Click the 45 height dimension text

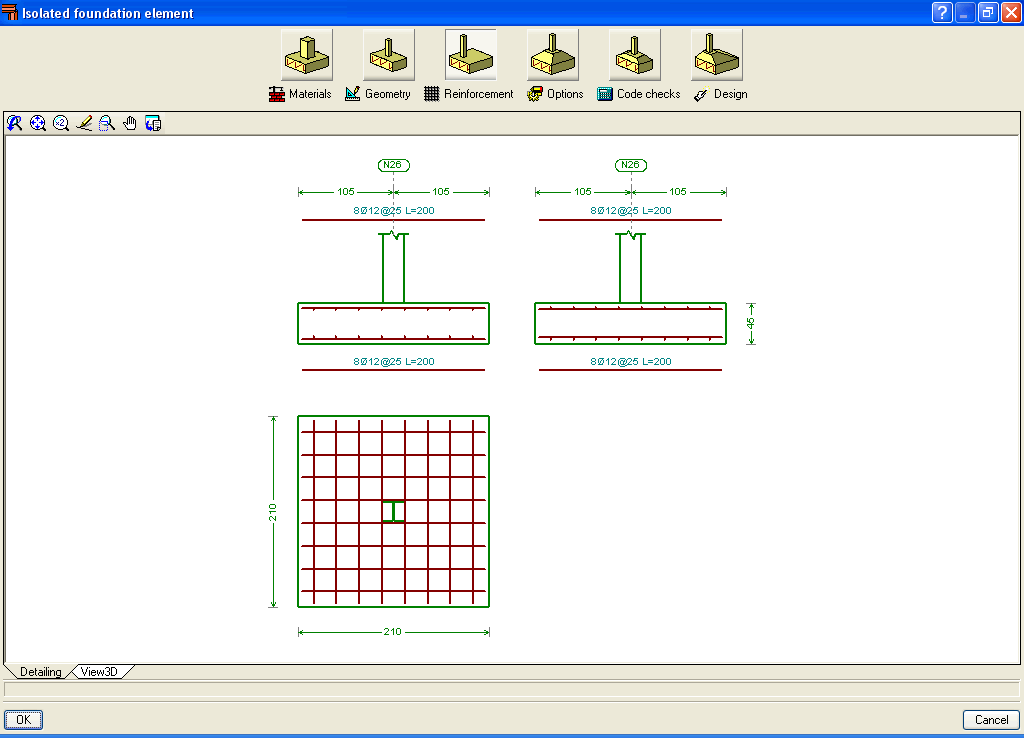(x=751, y=323)
